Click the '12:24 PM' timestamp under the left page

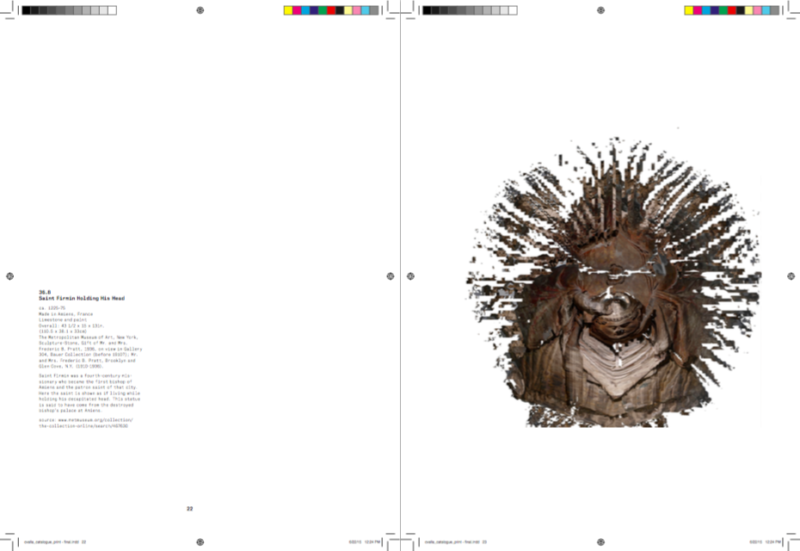point(372,542)
